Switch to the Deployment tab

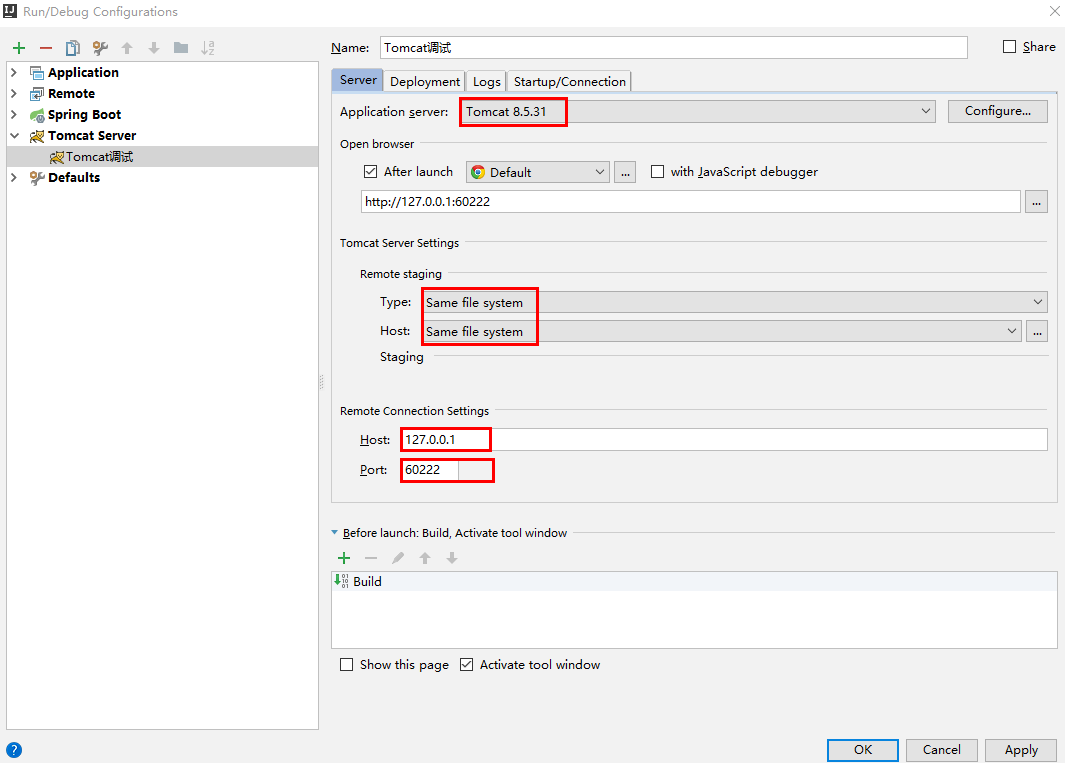pos(425,82)
